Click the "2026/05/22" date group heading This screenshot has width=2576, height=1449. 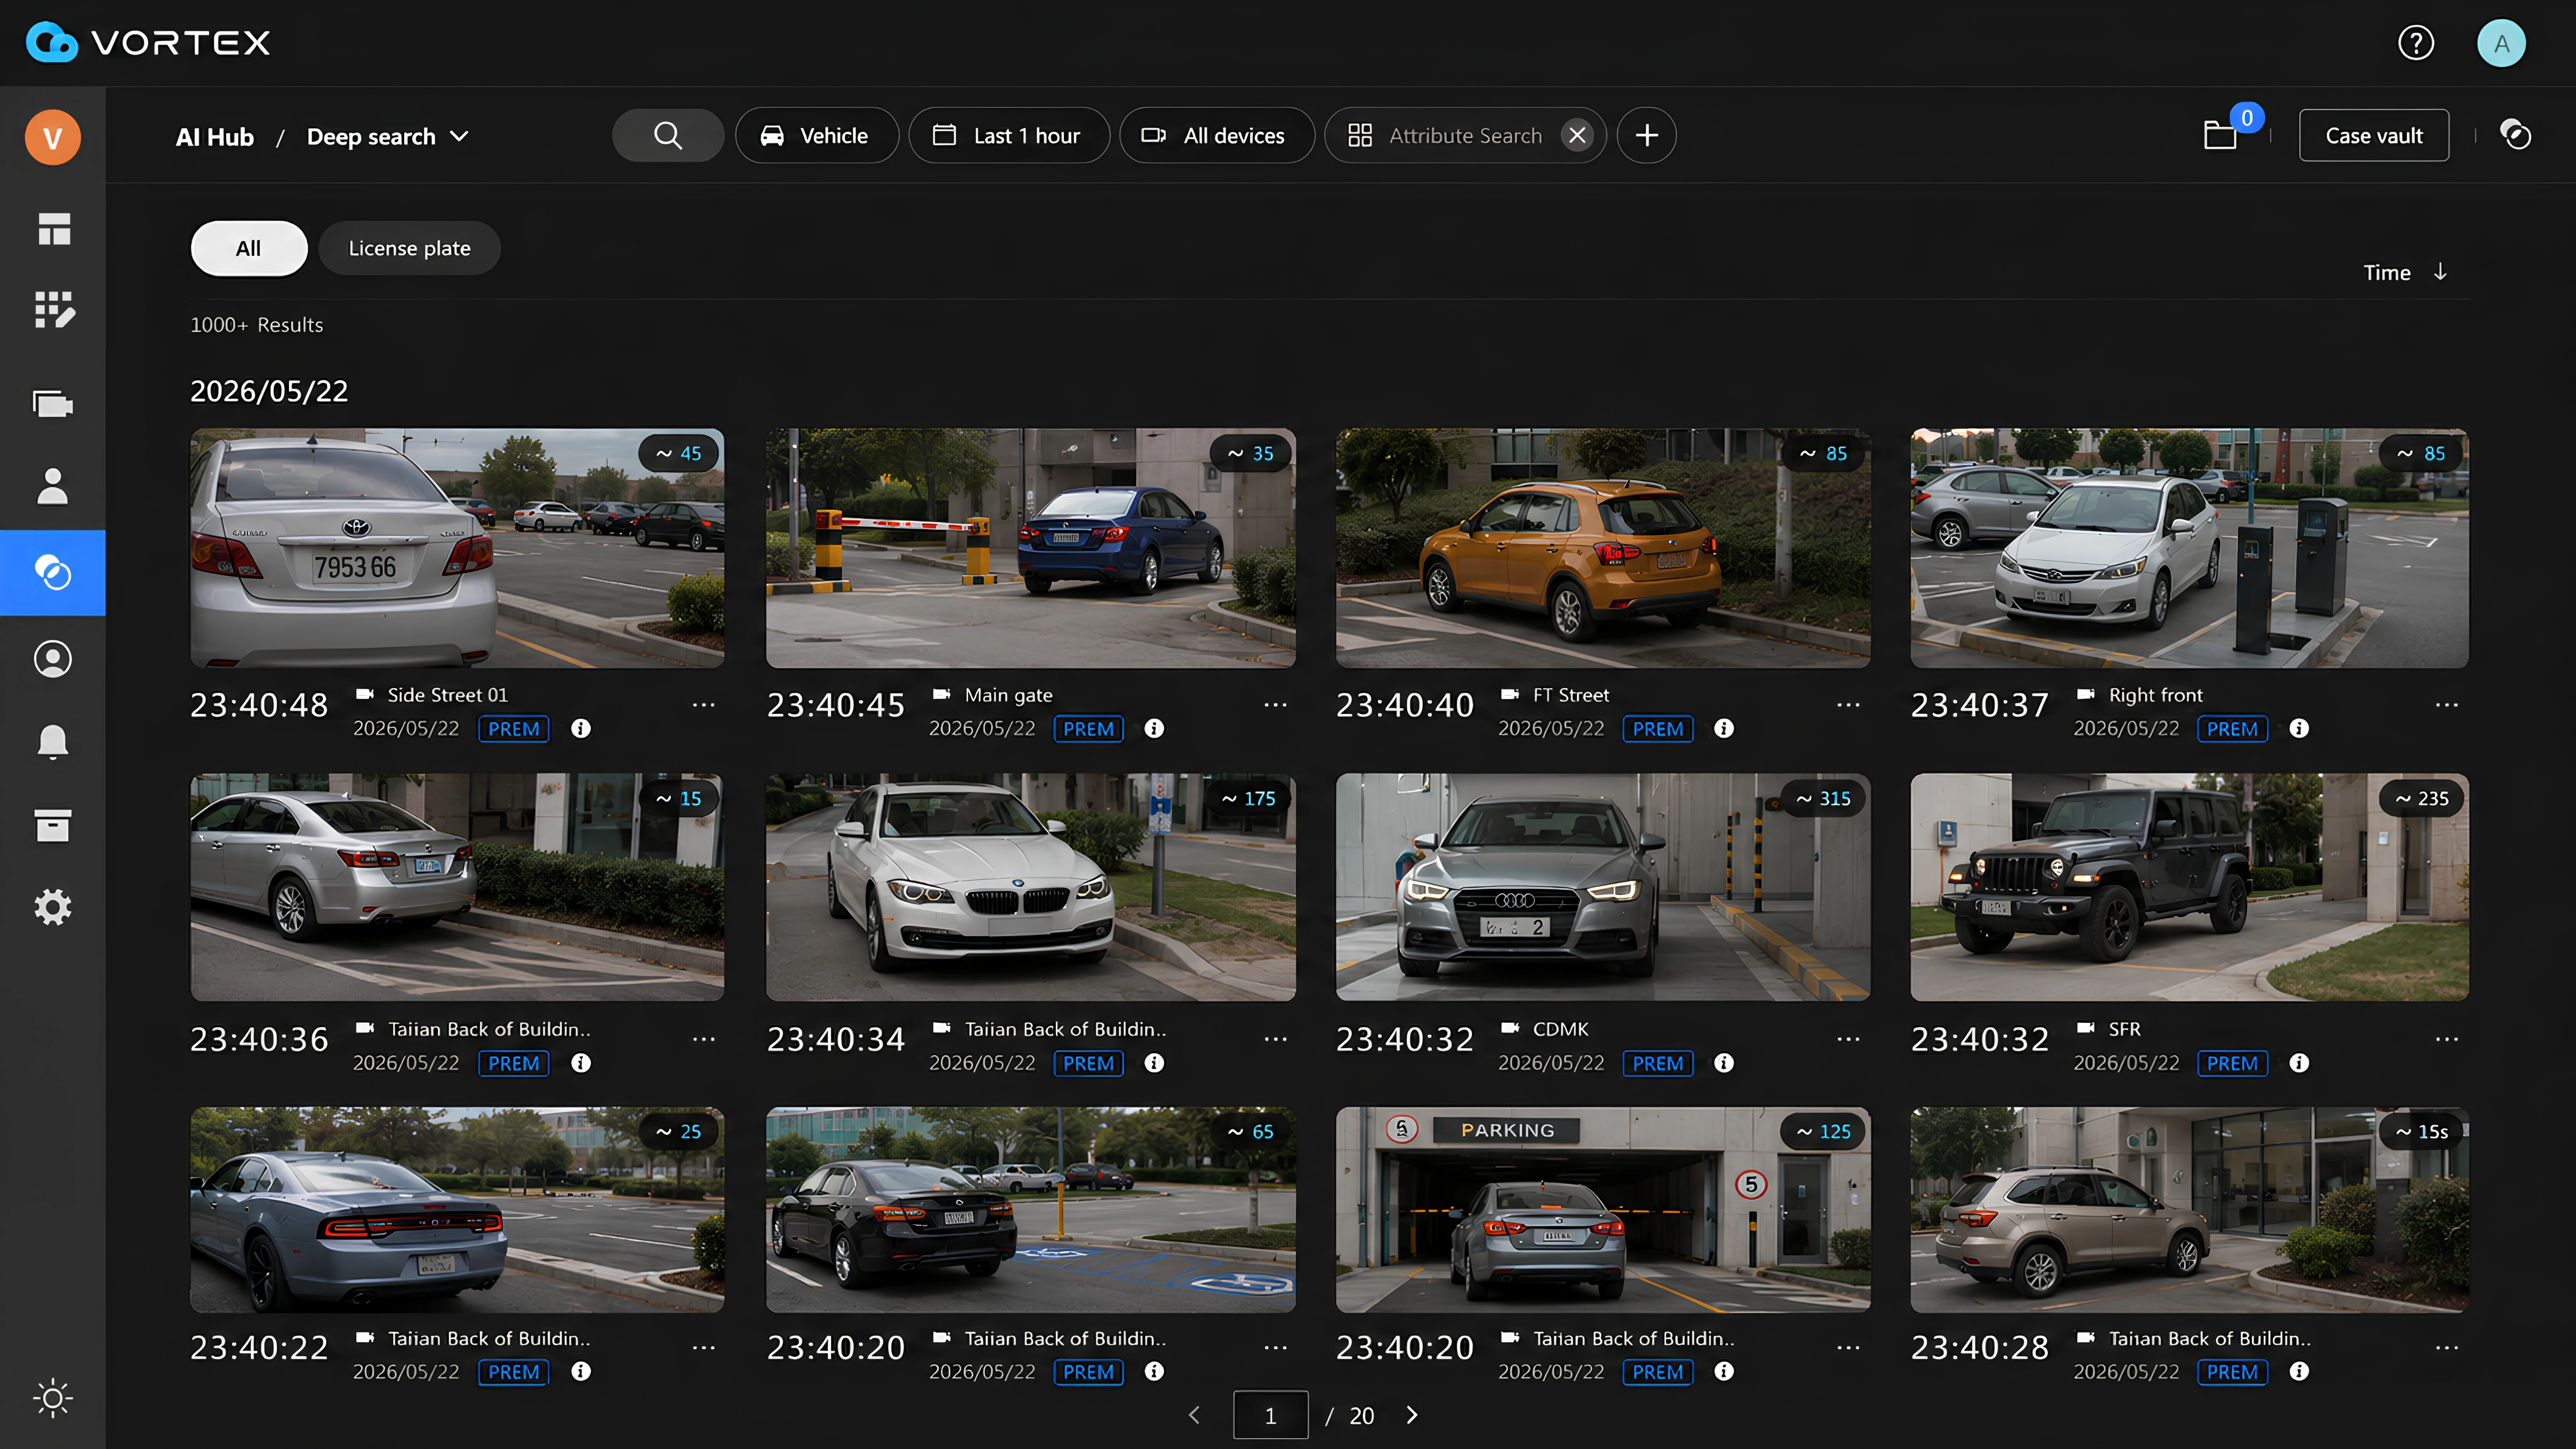[x=269, y=391]
